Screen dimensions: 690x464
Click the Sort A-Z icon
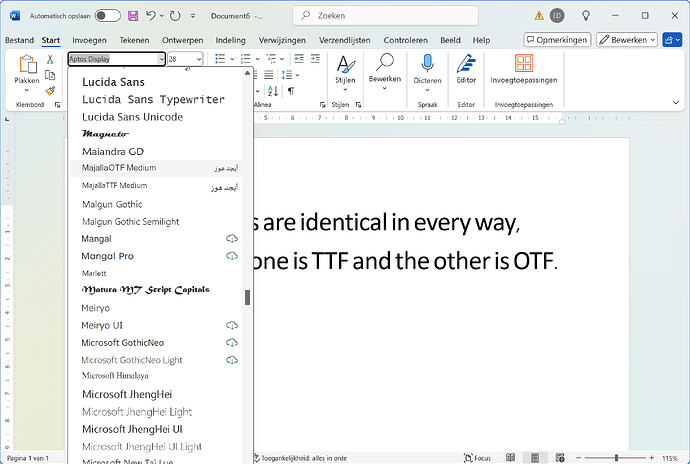(273, 91)
